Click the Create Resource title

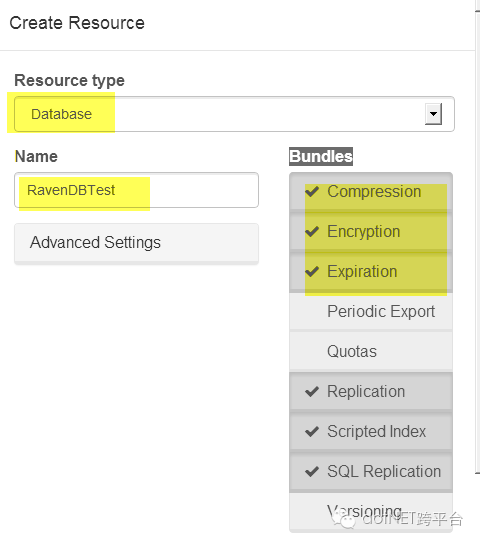77,23
